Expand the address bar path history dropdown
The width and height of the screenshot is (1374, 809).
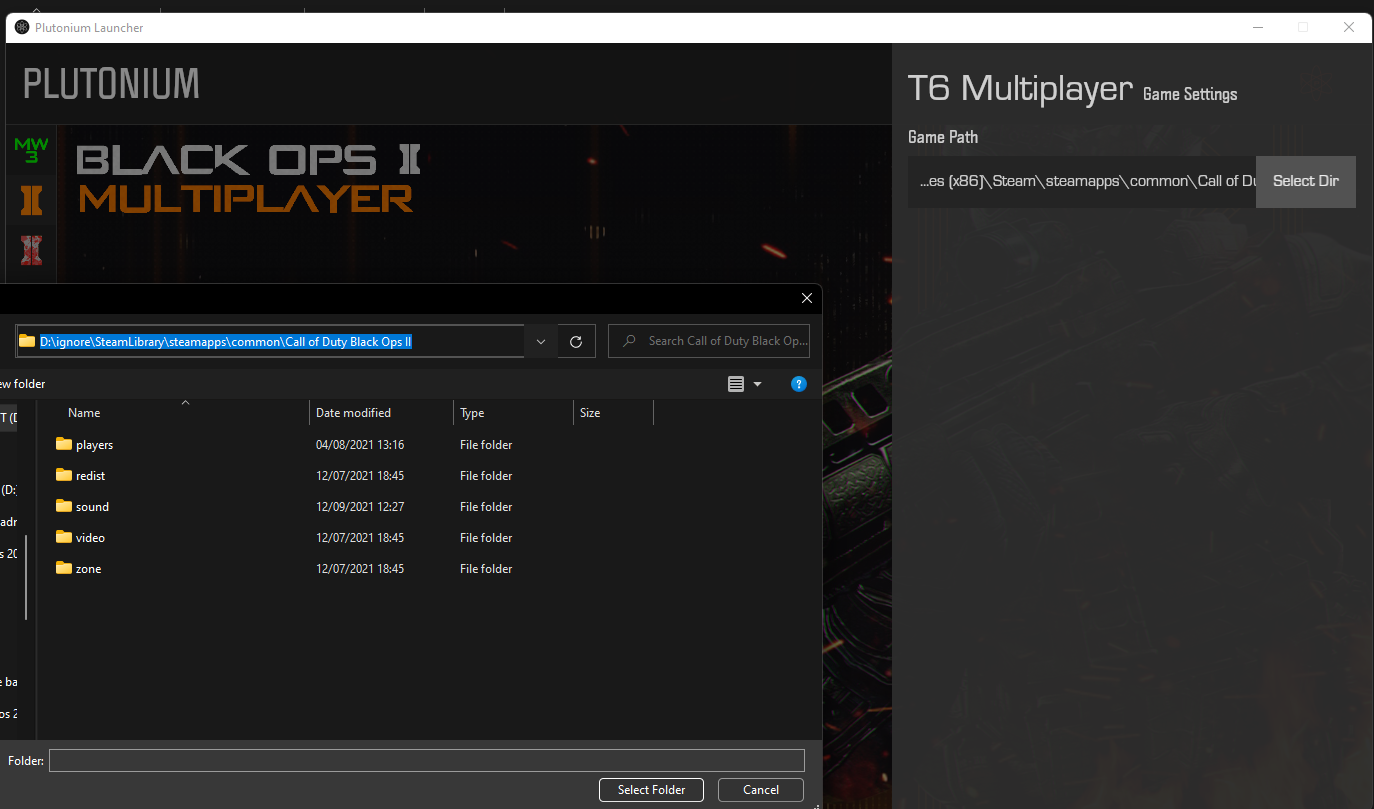pyautogui.click(x=541, y=341)
